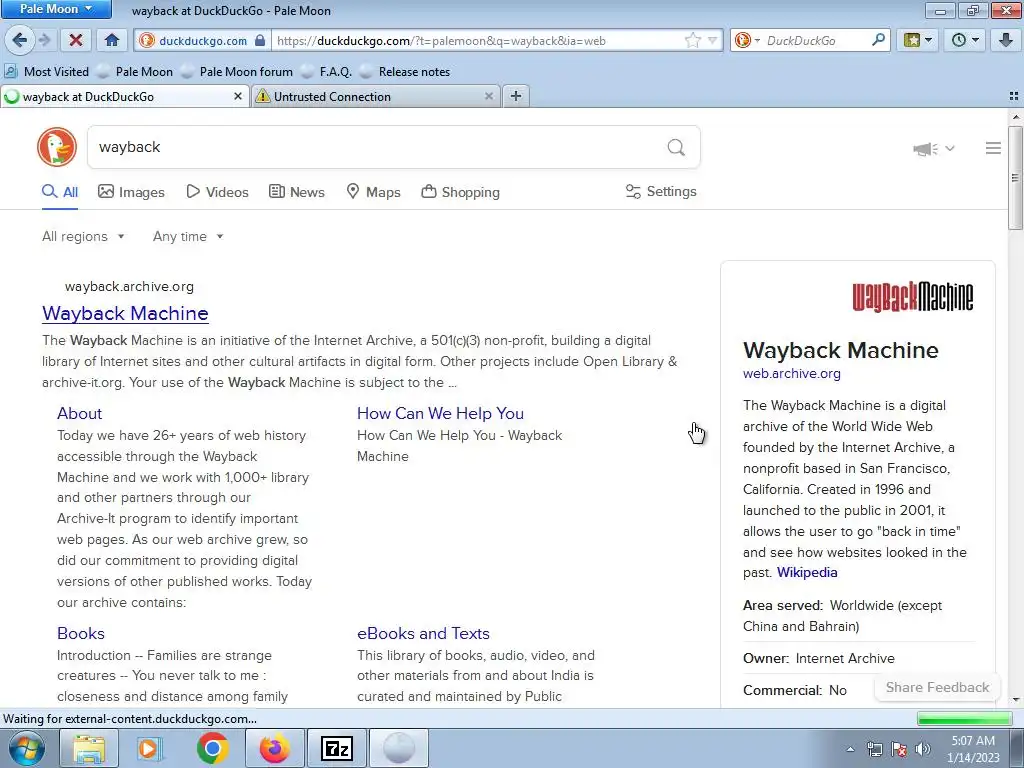Open the Pale Moon bookmark
This screenshot has height=768, width=1024.
click(x=135, y=72)
